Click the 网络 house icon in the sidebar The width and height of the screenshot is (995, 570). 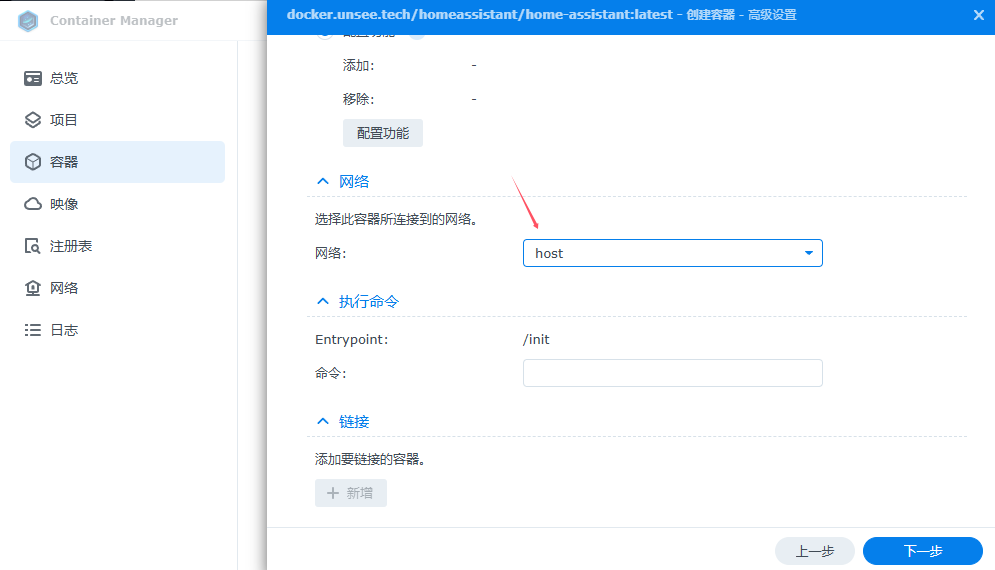coord(33,288)
